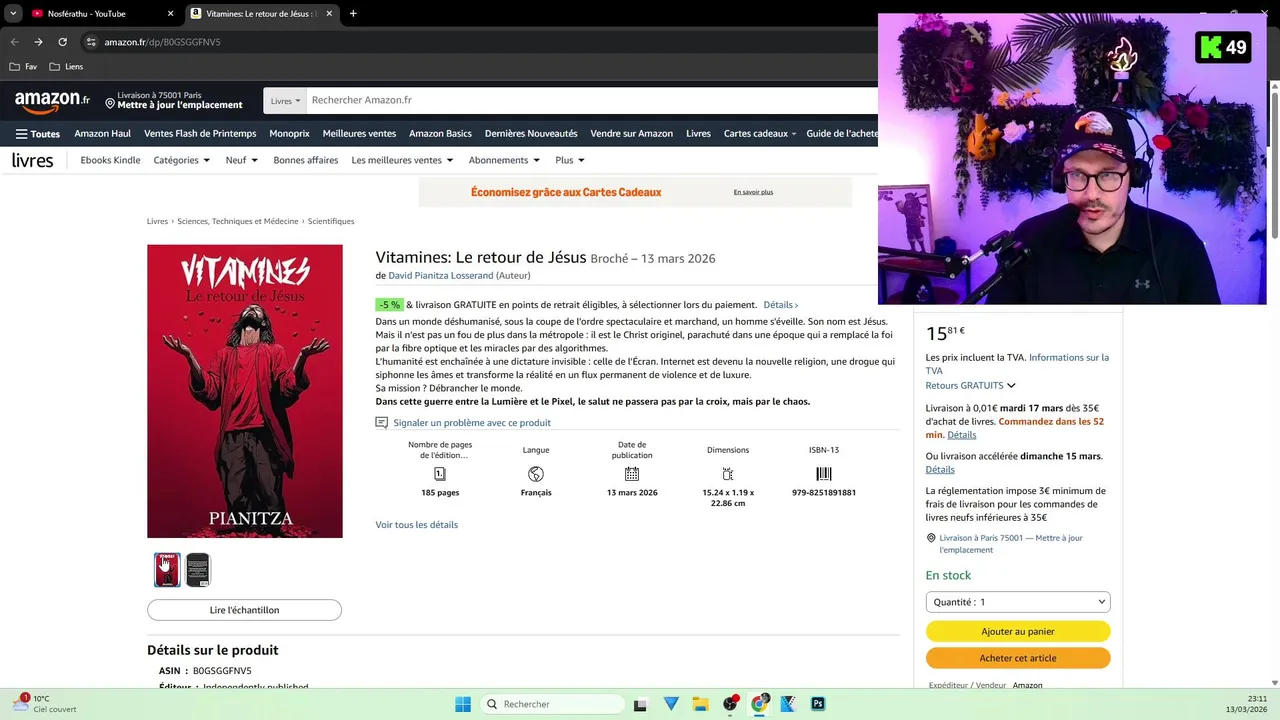Click the ISBN-13 barcode icon
The image size is (1280, 720).
[x=824, y=474]
